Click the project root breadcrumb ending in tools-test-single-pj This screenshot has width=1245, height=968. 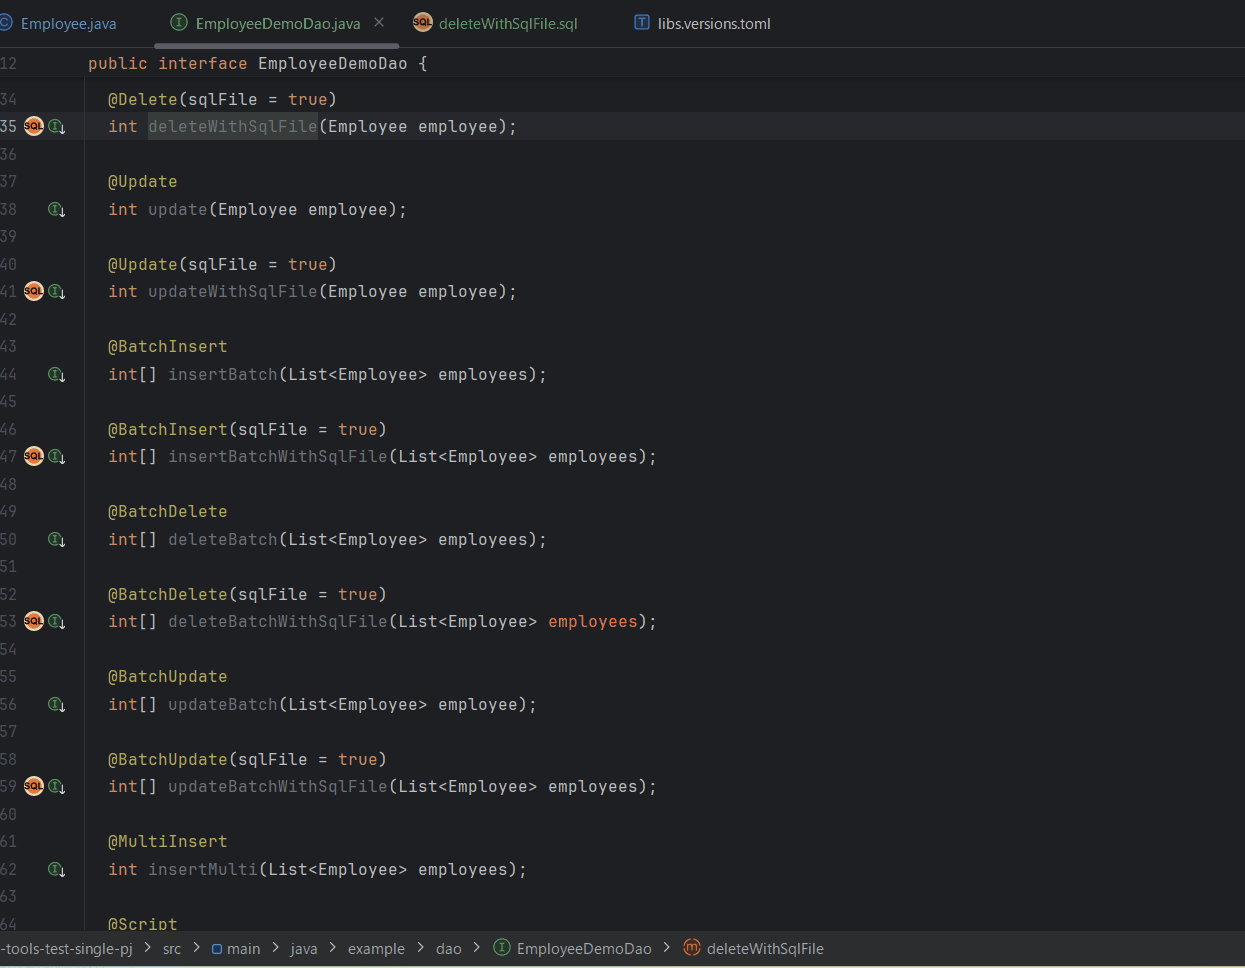coord(66,949)
